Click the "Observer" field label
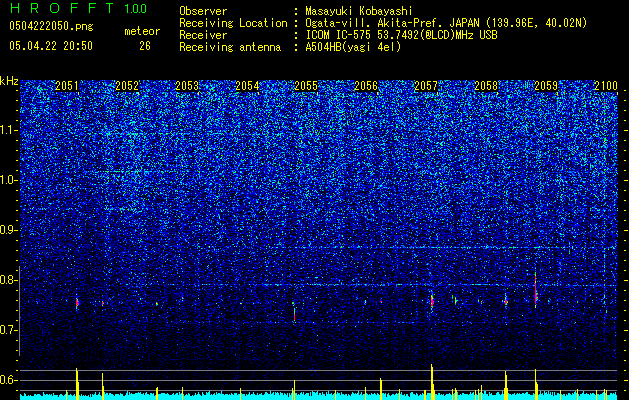This screenshot has width=629, height=400. tap(203, 11)
